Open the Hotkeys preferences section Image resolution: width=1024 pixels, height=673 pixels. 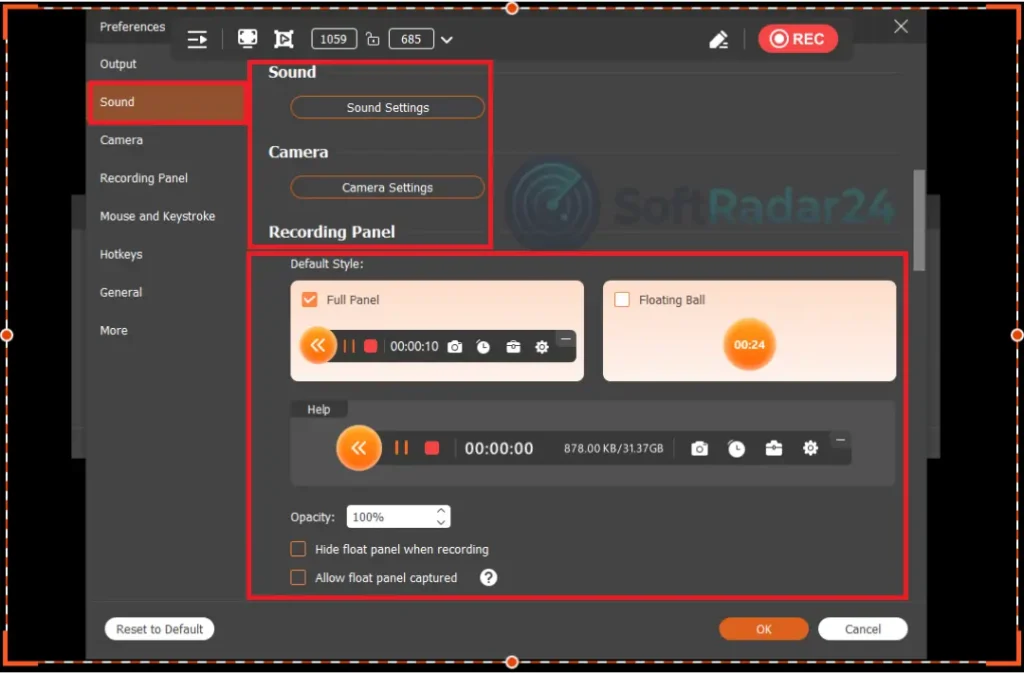click(120, 254)
